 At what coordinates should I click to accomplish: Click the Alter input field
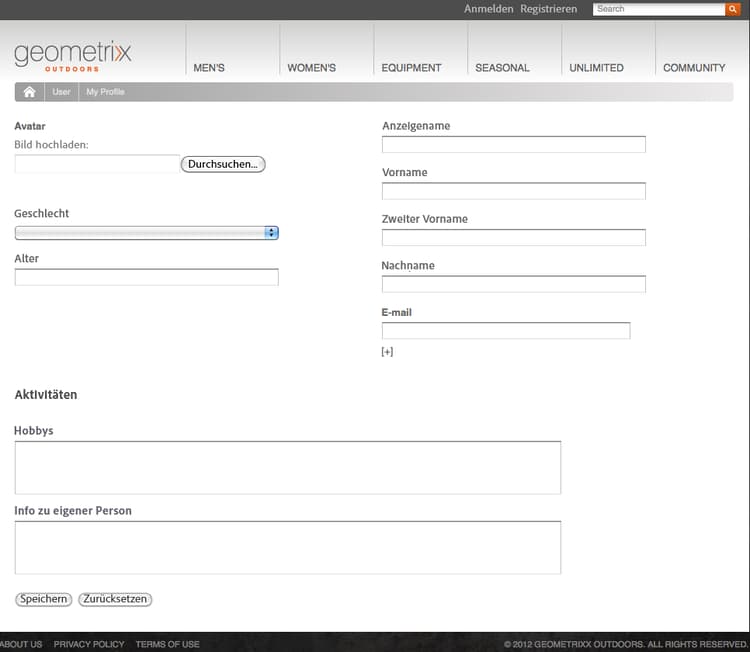point(146,277)
